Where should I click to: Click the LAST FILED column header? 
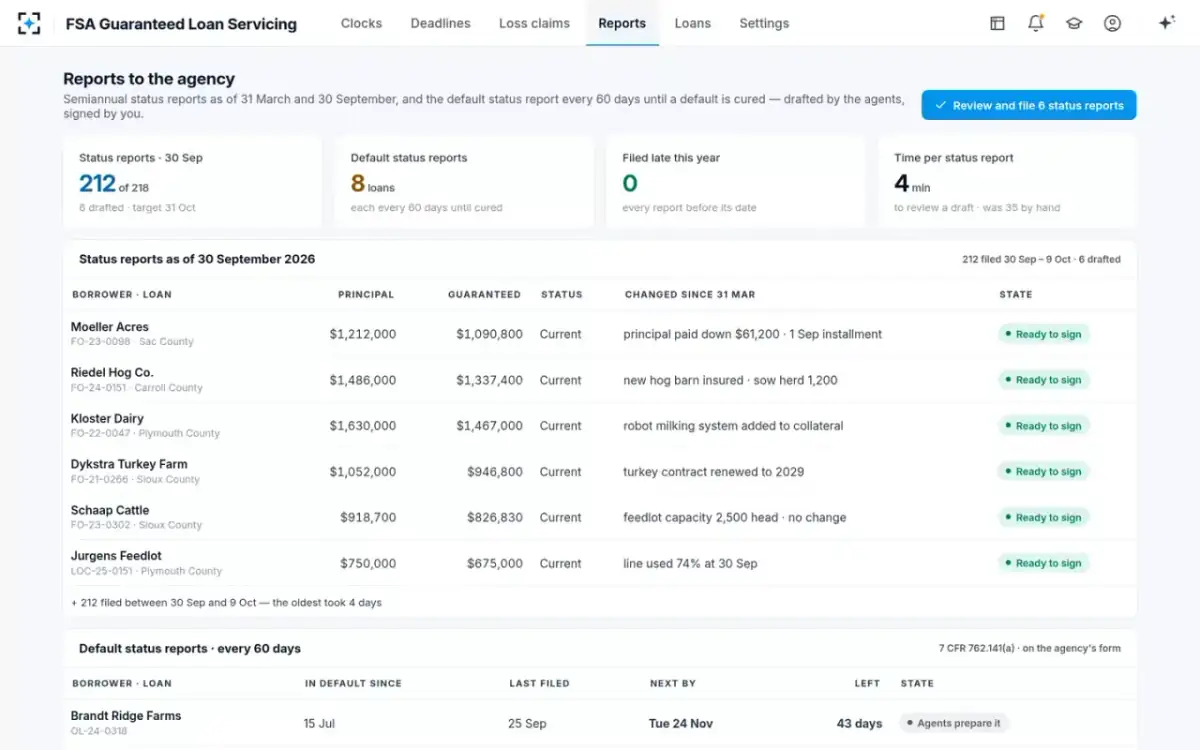coord(539,684)
